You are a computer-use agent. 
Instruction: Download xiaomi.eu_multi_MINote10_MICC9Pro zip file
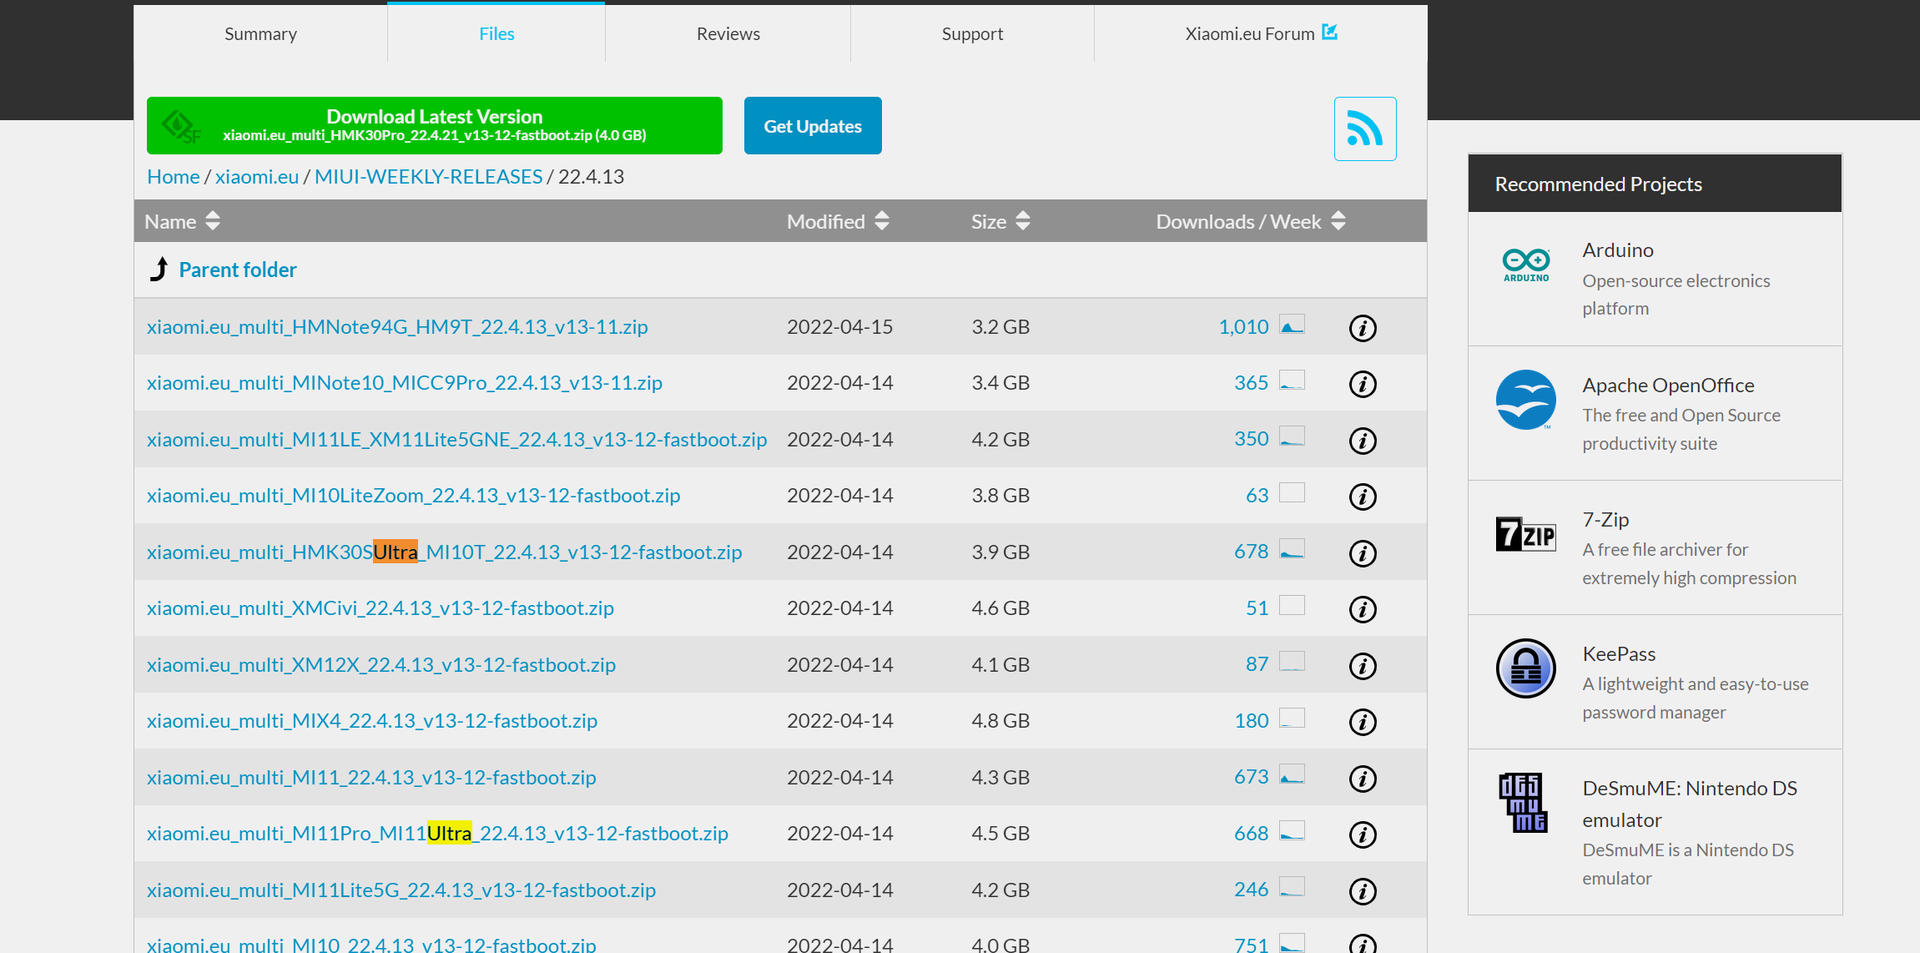click(404, 383)
